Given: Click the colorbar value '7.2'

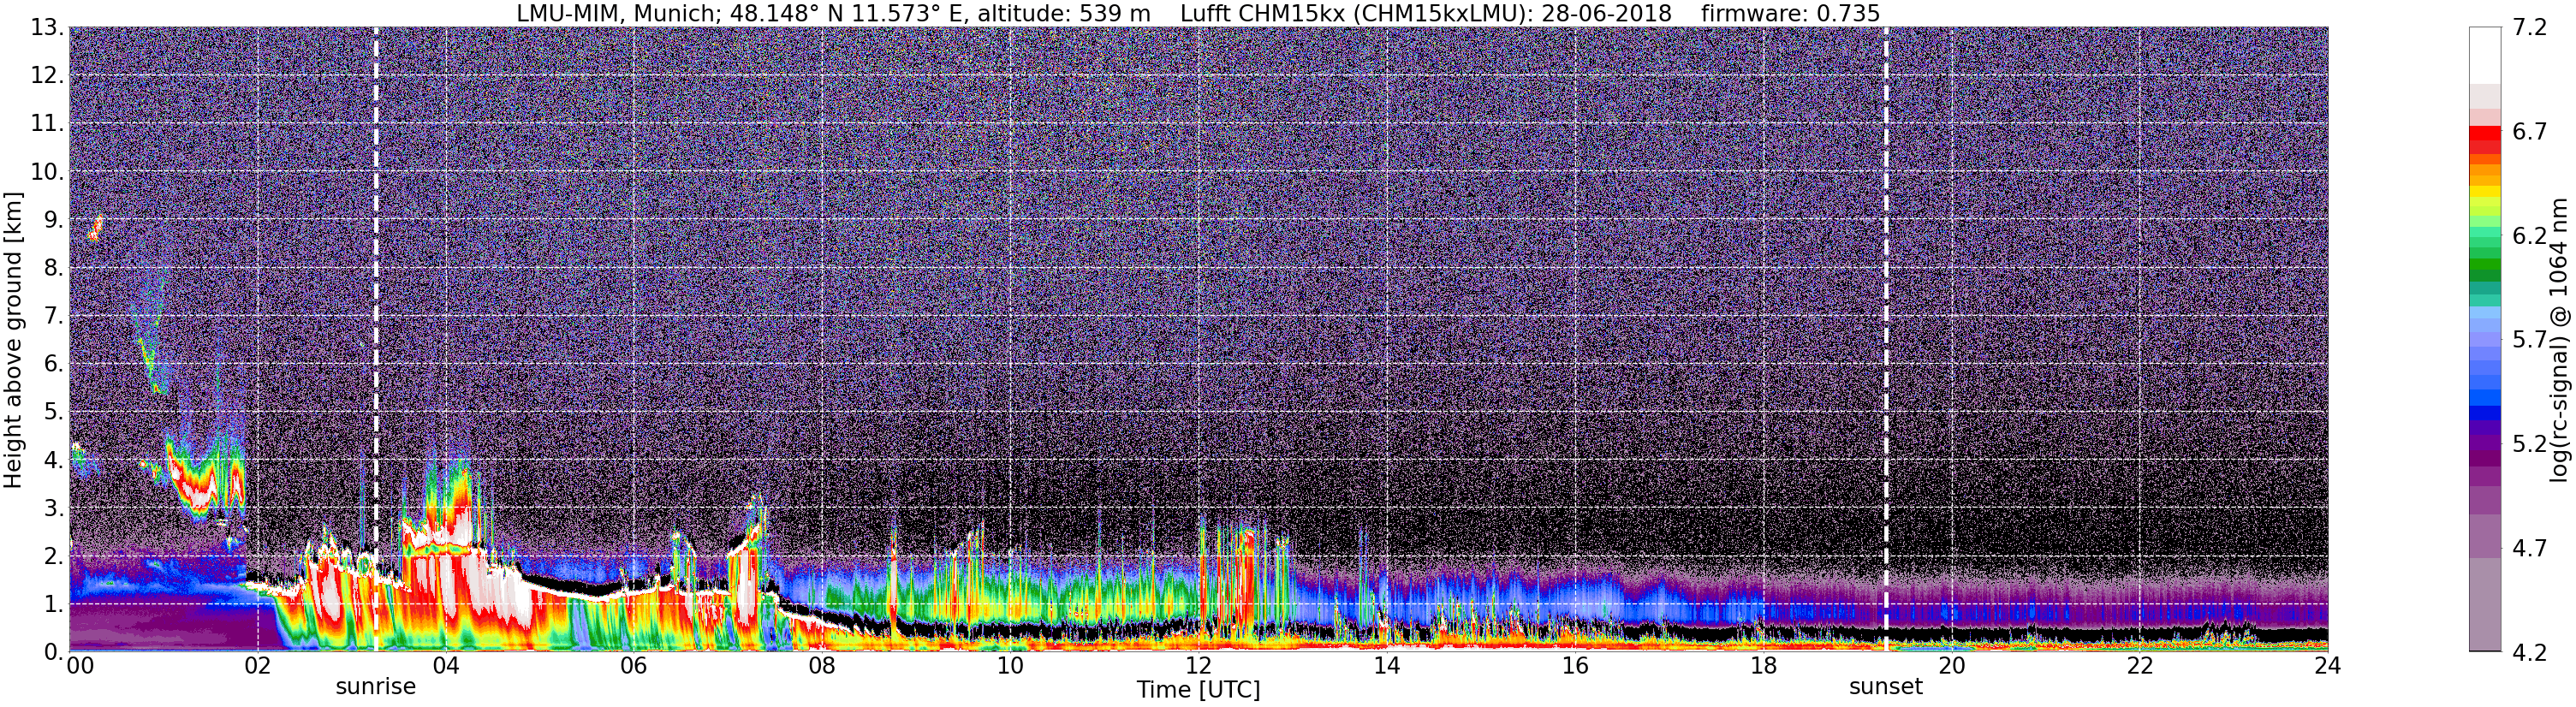Looking at the screenshot, I should coord(2530,28).
